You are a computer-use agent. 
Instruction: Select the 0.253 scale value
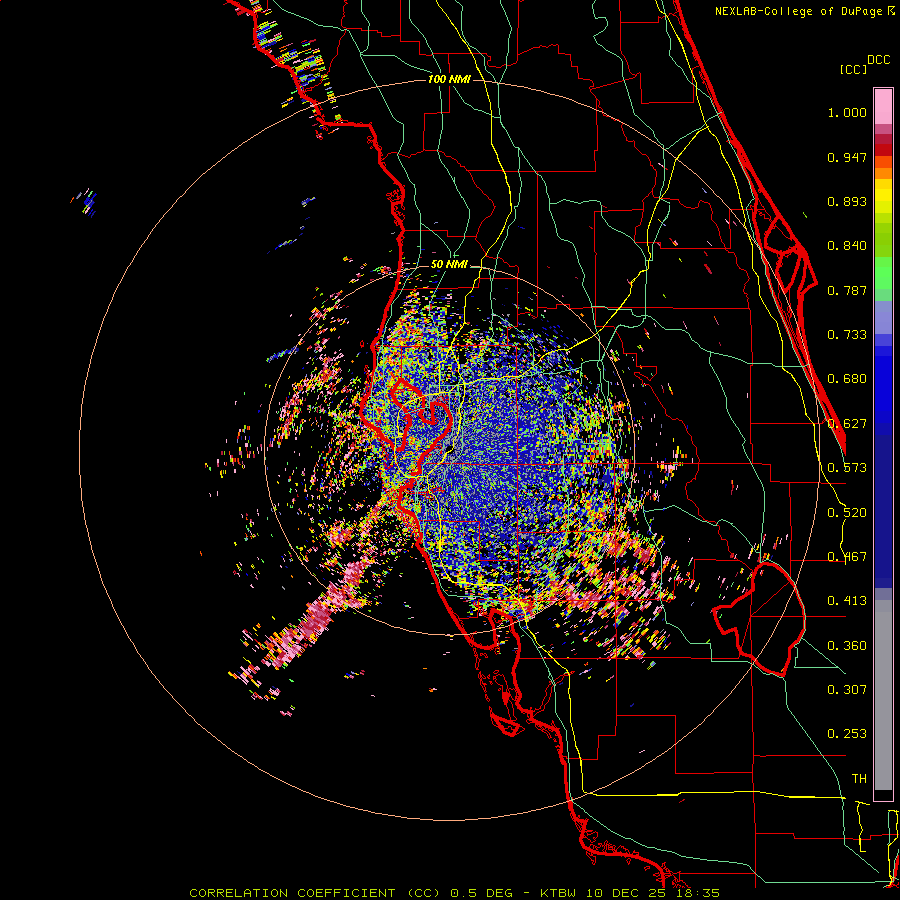[x=847, y=734]
